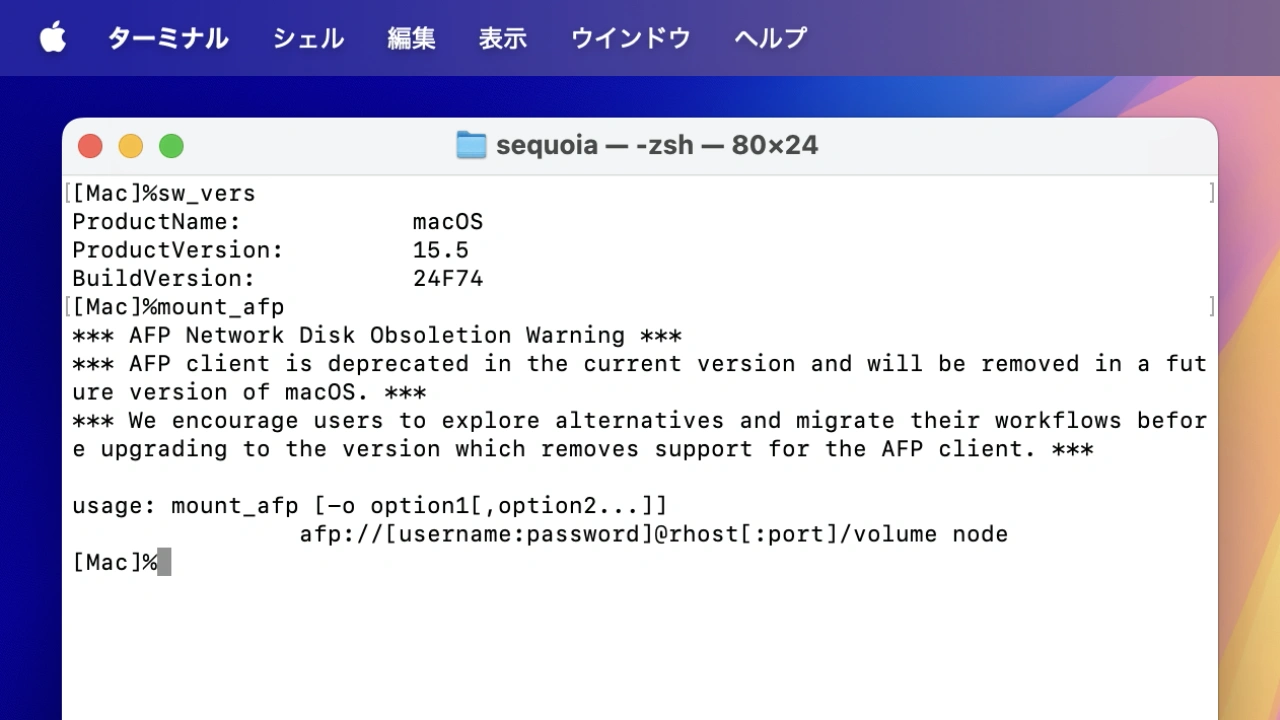Image resolution: width=1280 pixels, height=720 pixels.
Task: Click the right bracket mark on mount_afp line
Action: click(x=1213, y=307)
